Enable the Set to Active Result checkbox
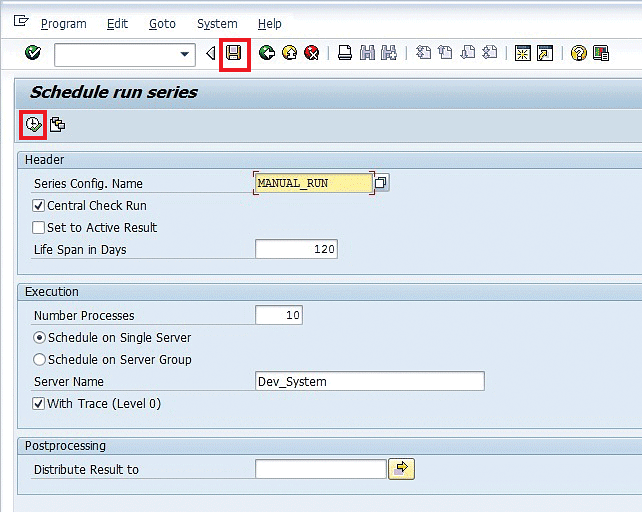642x512 pixels. (x=39, y=228)
